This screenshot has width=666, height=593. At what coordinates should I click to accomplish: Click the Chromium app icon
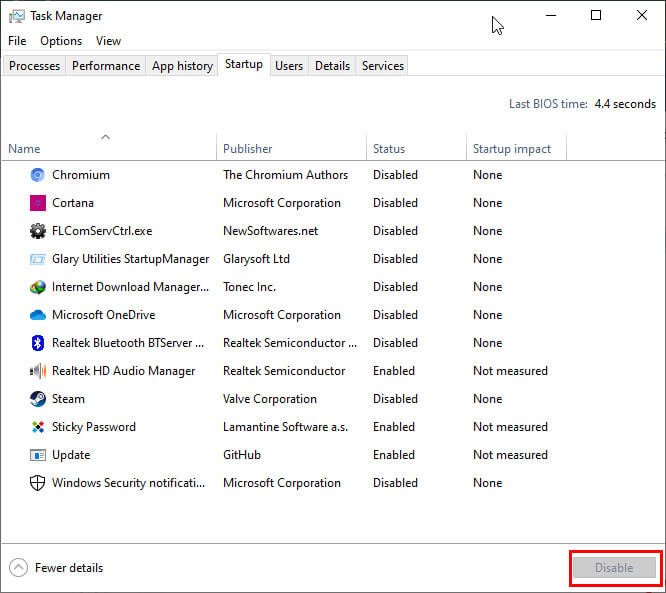pyautogui.click(x=37, y=175)
